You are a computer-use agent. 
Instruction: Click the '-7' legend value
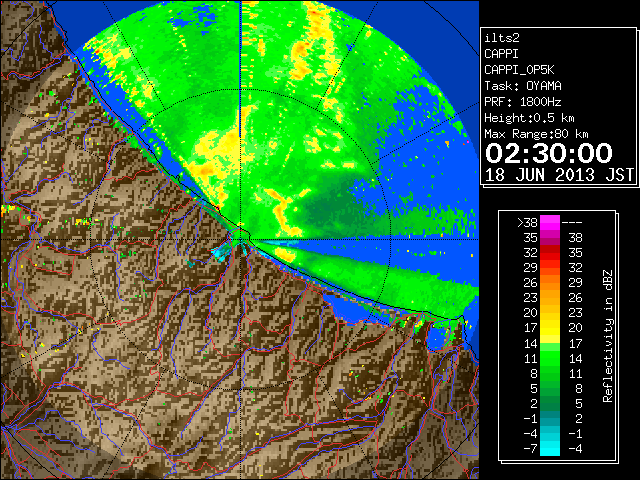click(530, 449)
